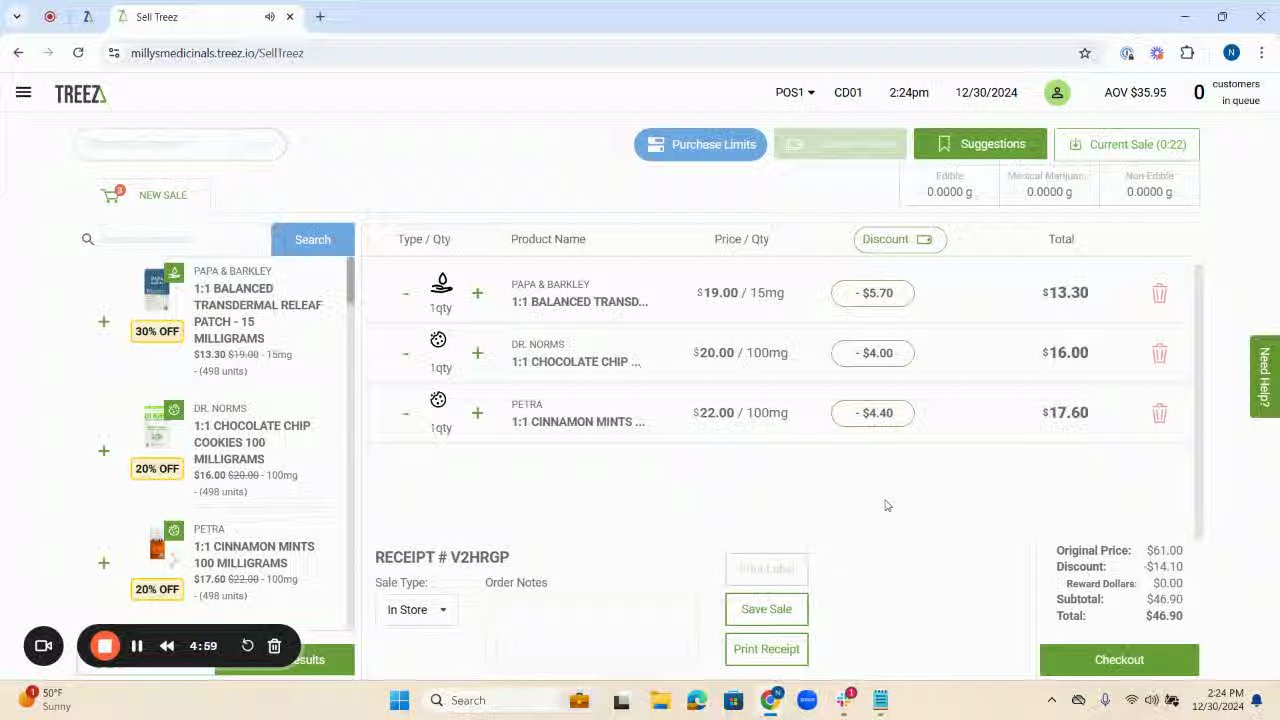
Task: Toggle the recorder camera button
Action: 43,646
